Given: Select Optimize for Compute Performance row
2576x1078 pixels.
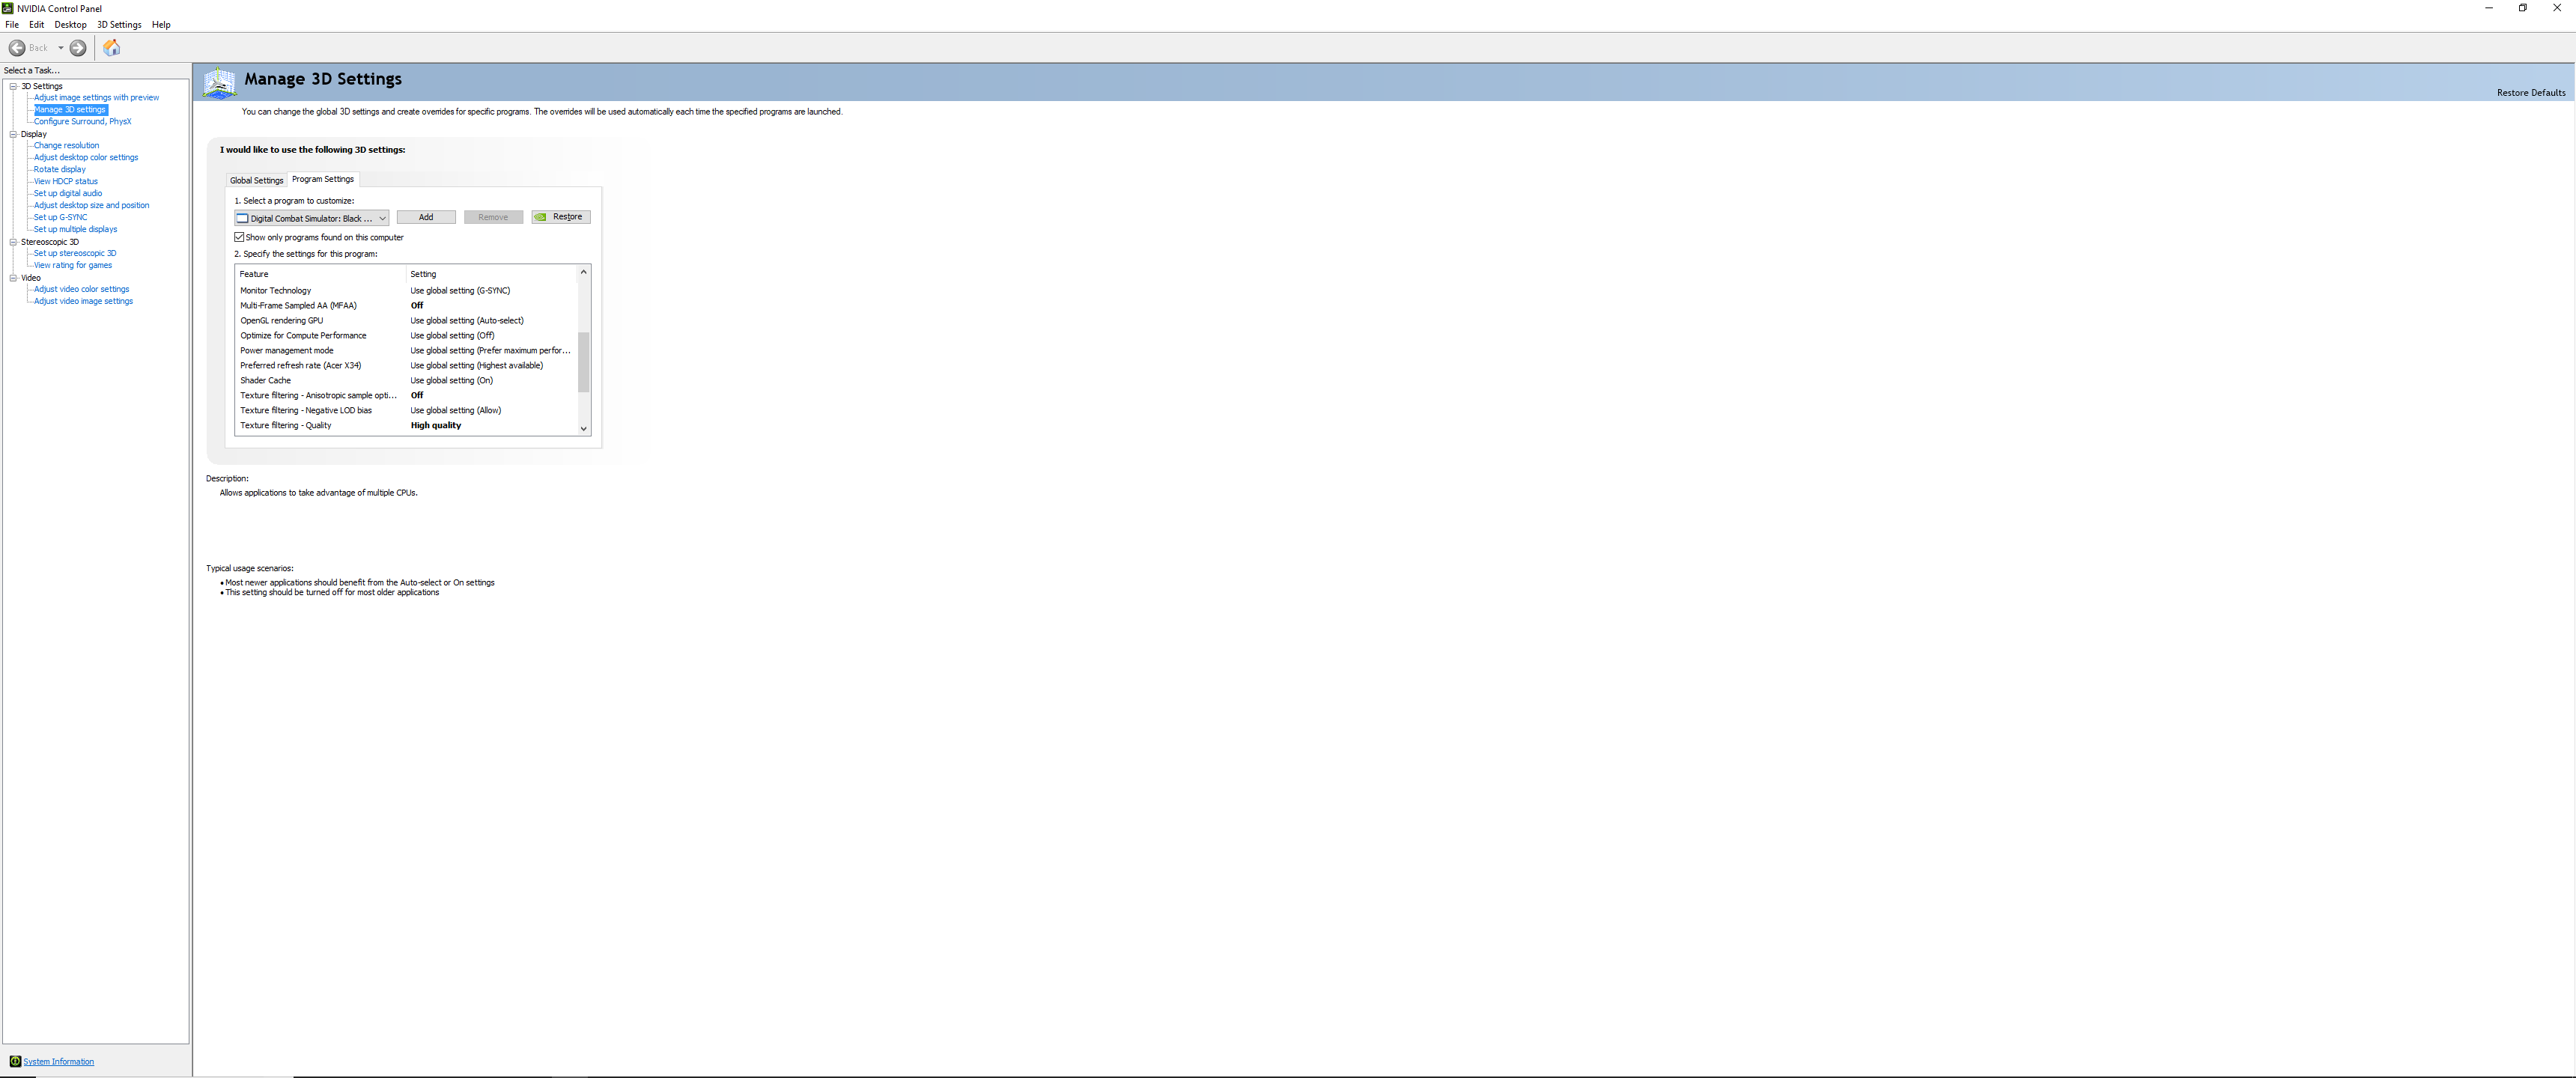Looking at the screenshot, I should click(x=406, y=336).
